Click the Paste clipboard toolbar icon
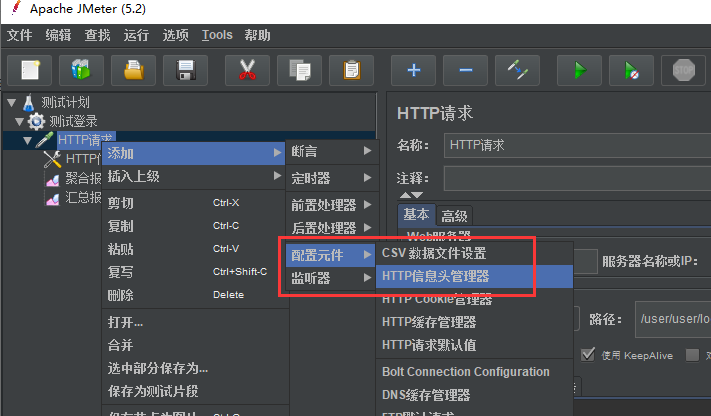The width and height of the screenshot is (711, 416). [351, 70]
